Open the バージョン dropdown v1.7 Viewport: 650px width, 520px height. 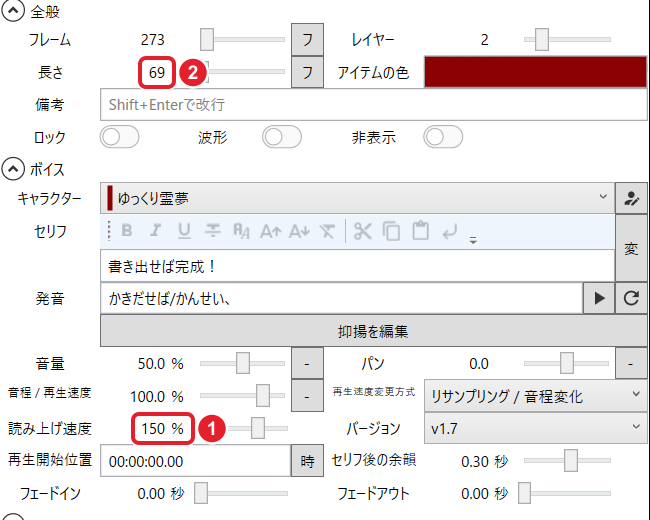click(x=535, y=428)
